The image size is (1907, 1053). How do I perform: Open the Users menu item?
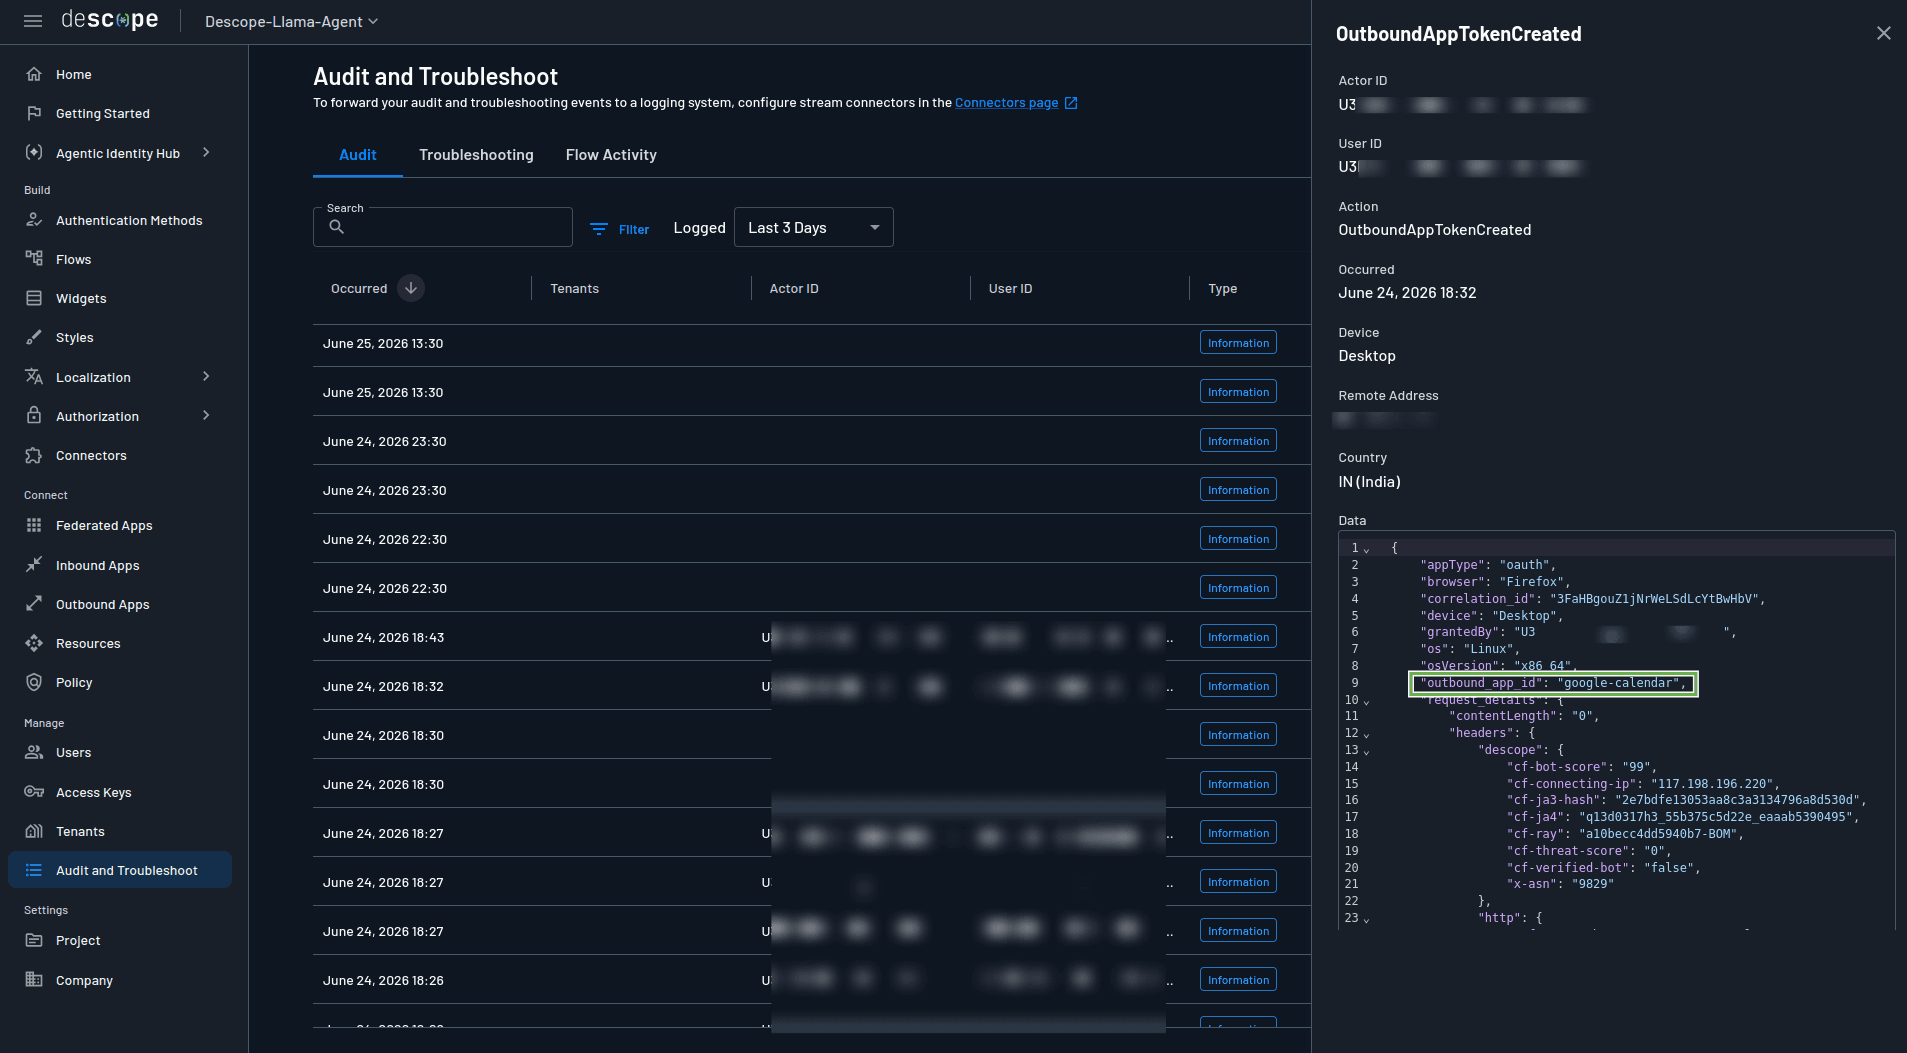(x=120, y=752)
